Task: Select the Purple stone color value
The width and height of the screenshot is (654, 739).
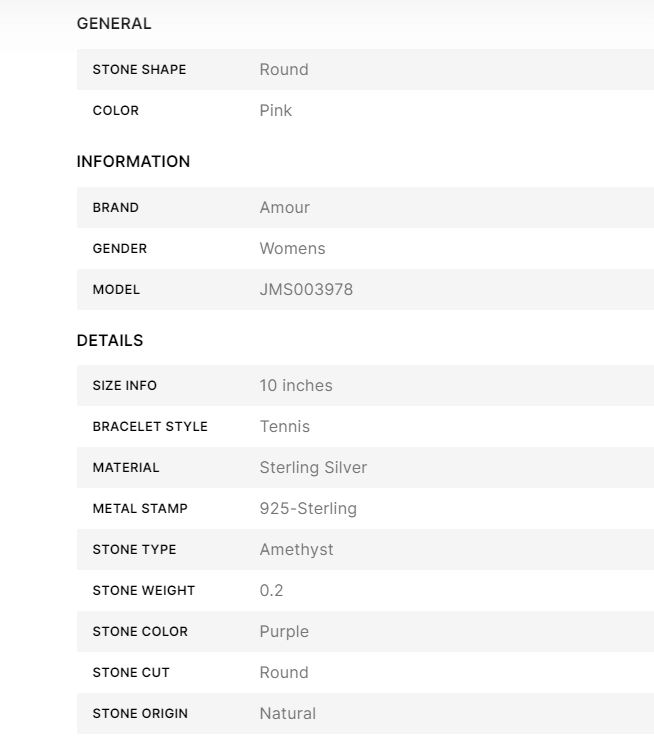Action: 284,632
